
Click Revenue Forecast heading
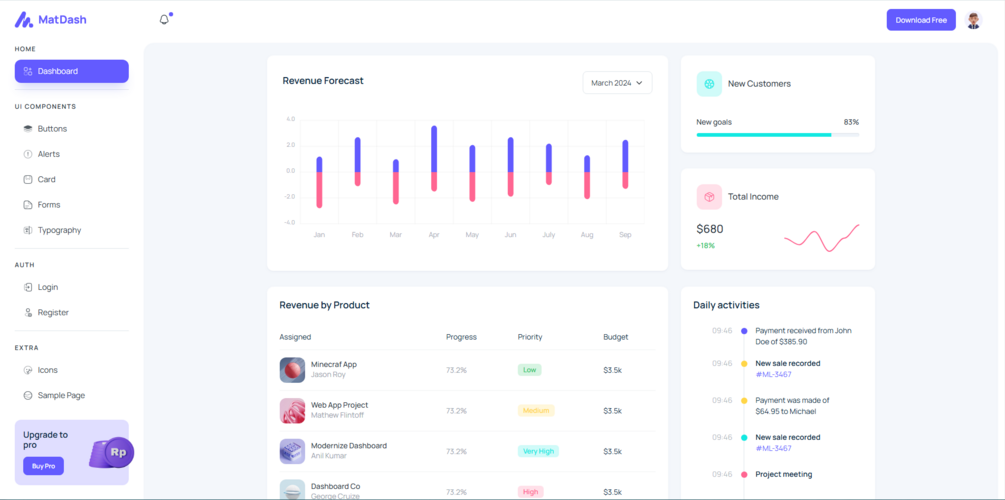323,81
